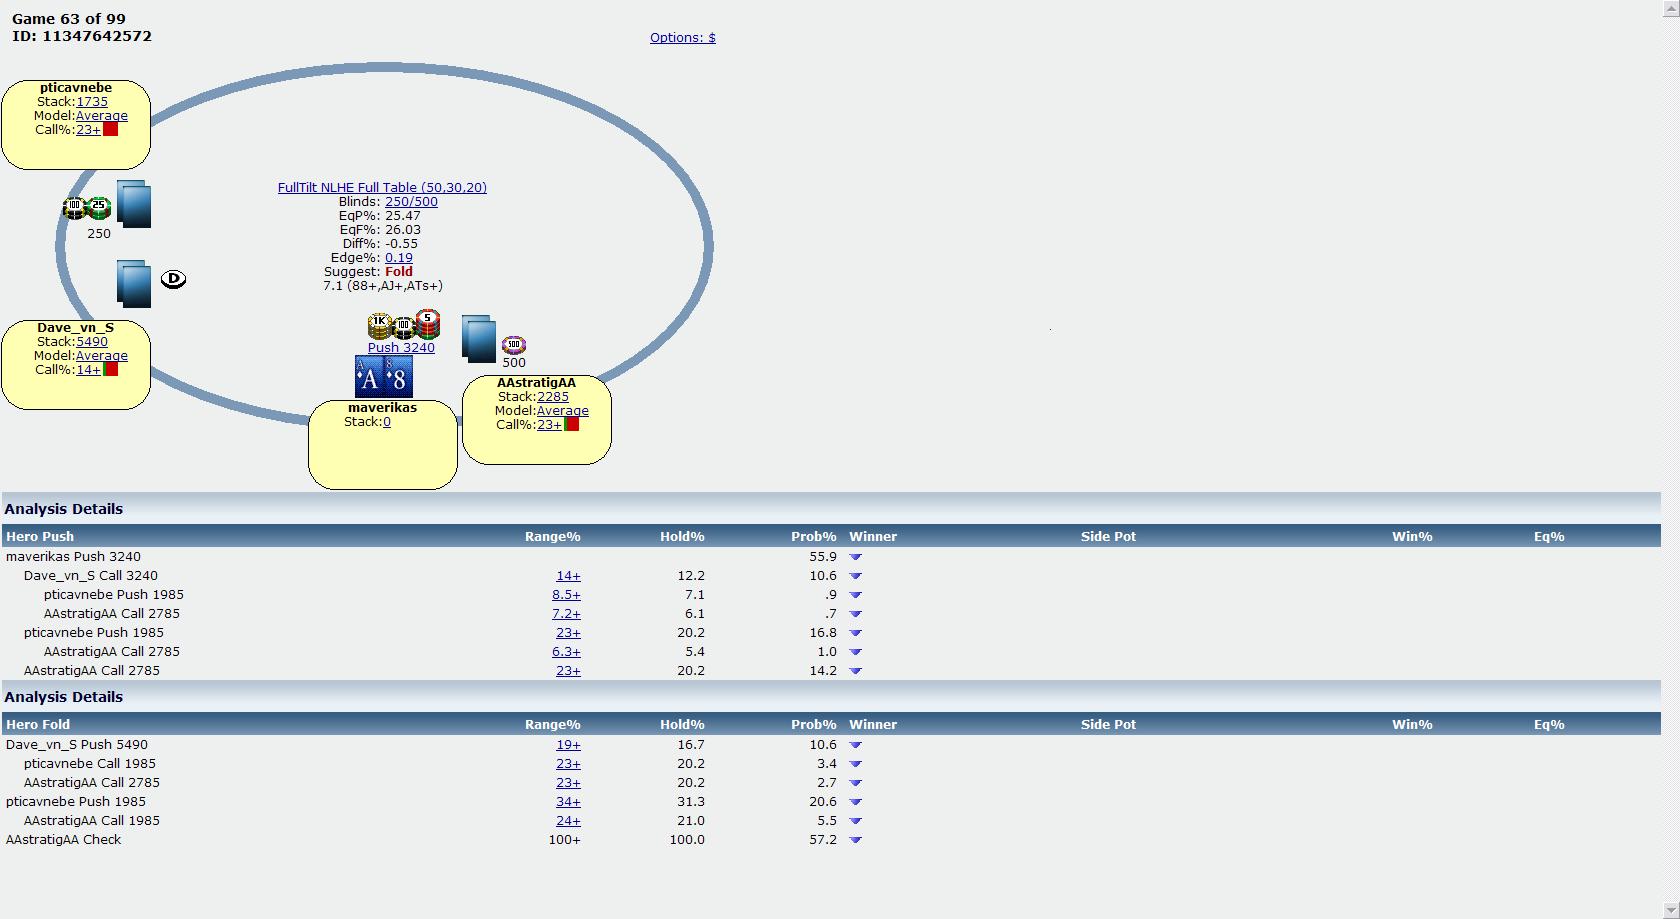This screenshot has width=1680, height=919.
Task: Click the dealer button chip icon
Action: click(173, 279)
